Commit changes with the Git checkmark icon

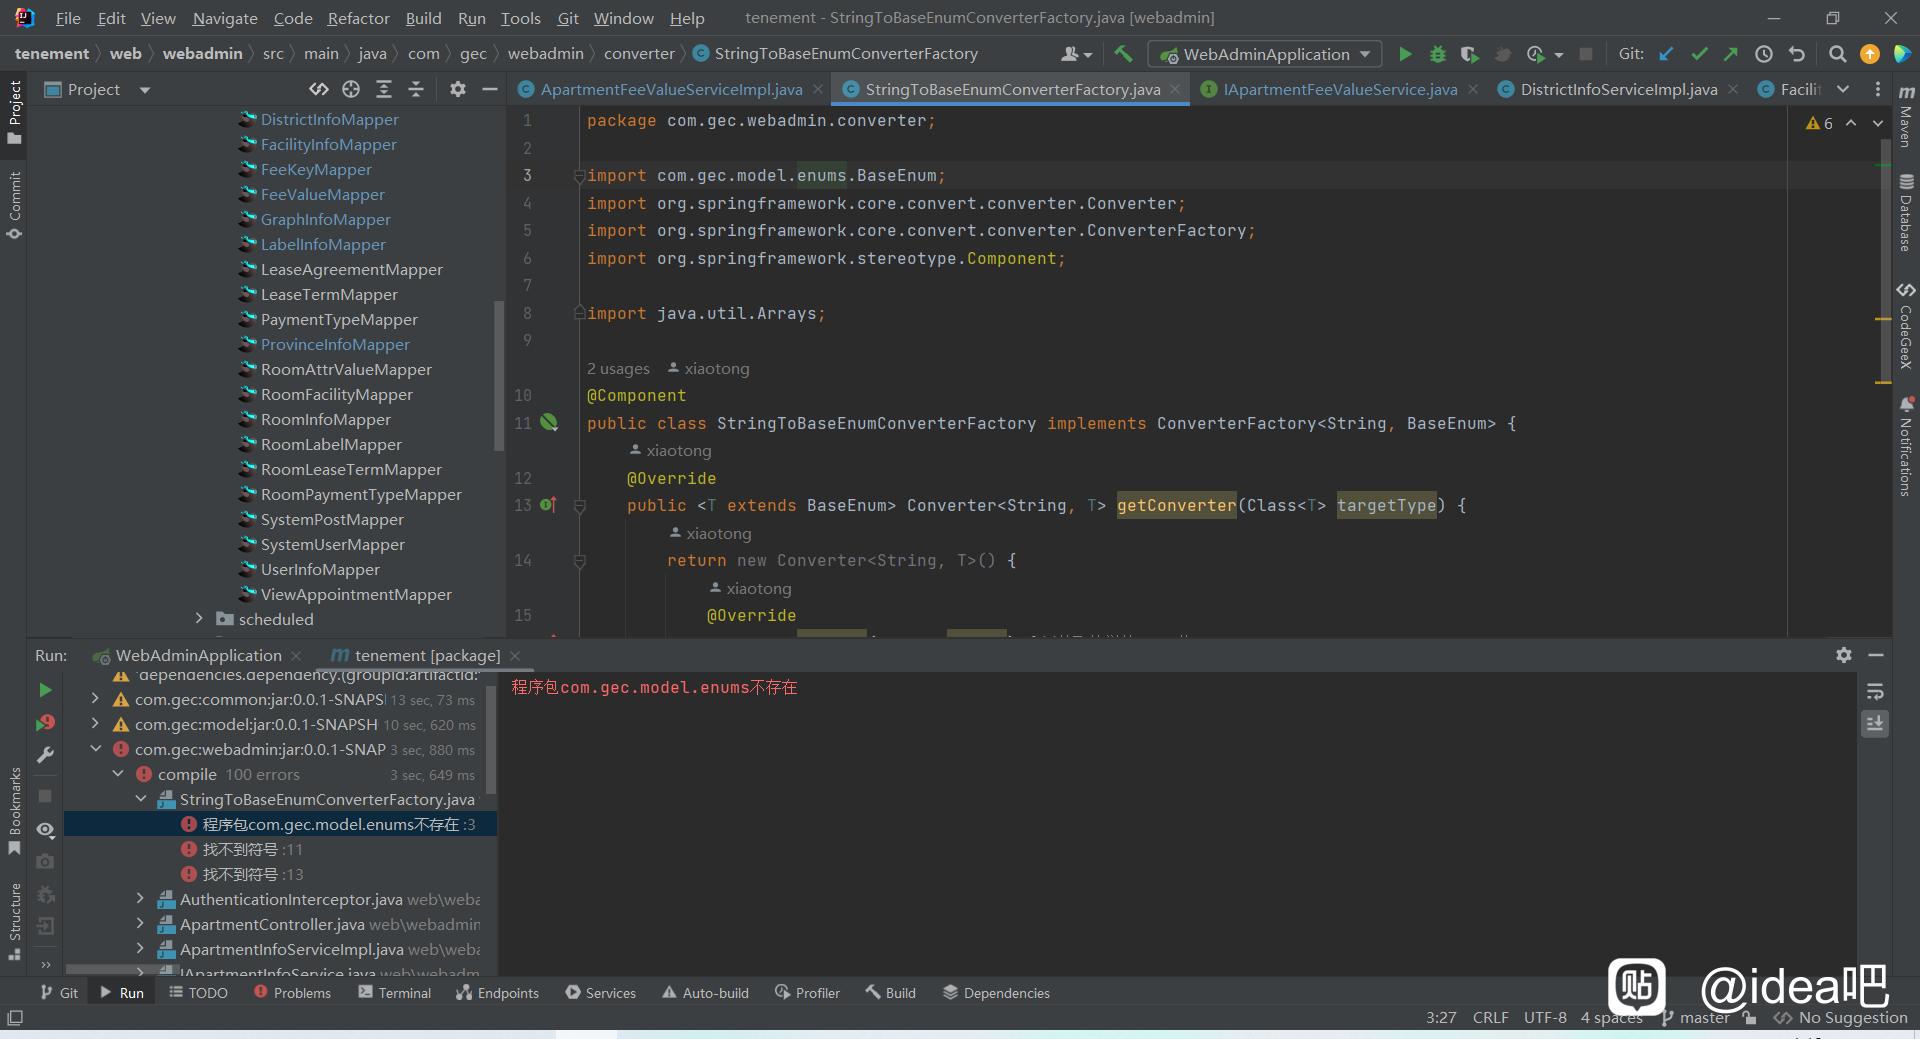pyautogui.click(x=1698, y=54)
